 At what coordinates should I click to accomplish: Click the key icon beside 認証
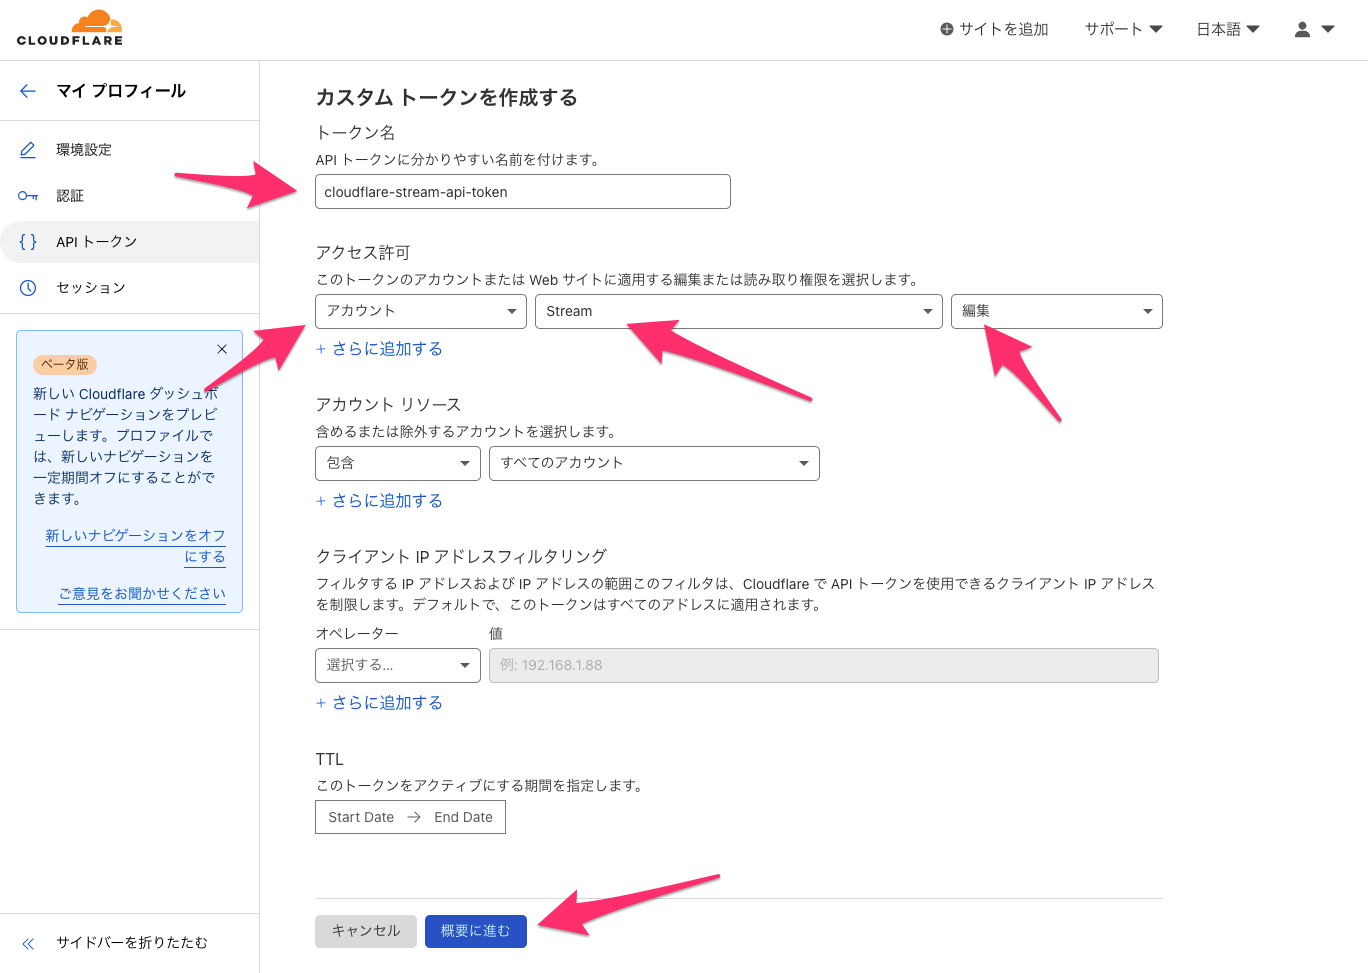click(27, 195)
